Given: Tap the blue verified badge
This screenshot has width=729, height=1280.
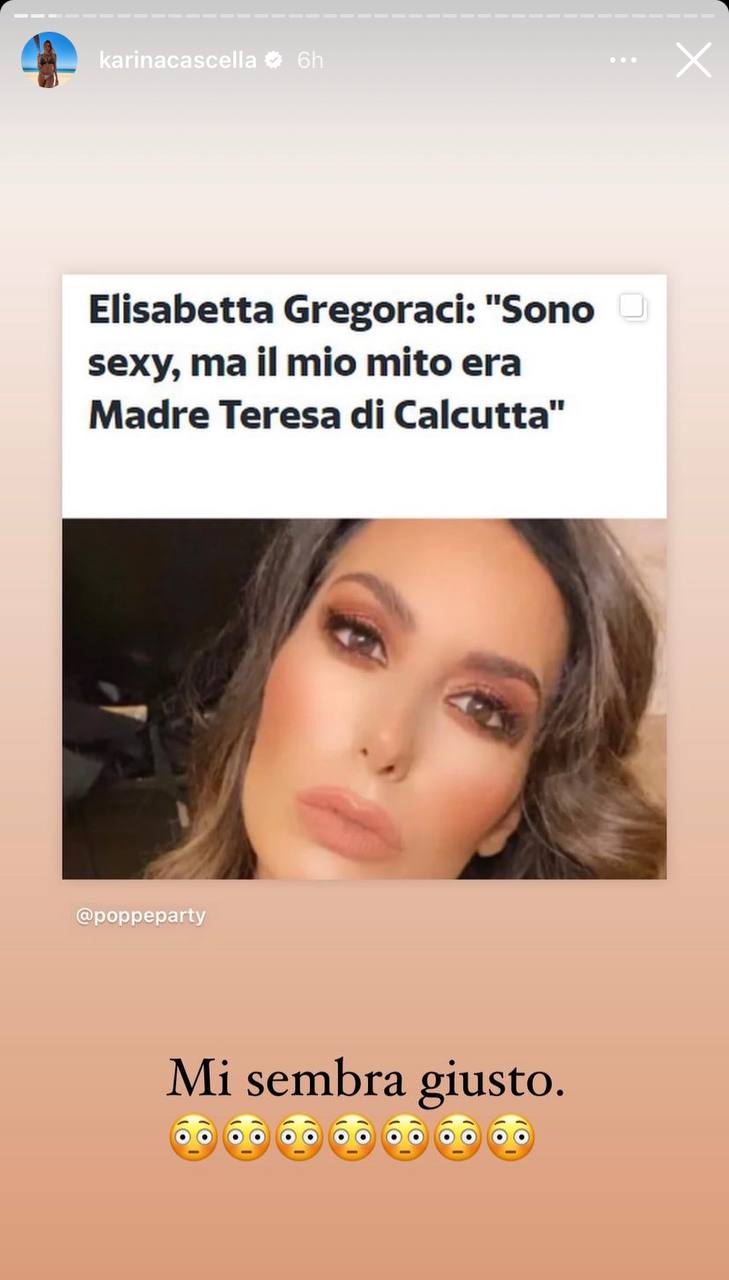Looking at the screenshot, I should click(x=273, y=60).
